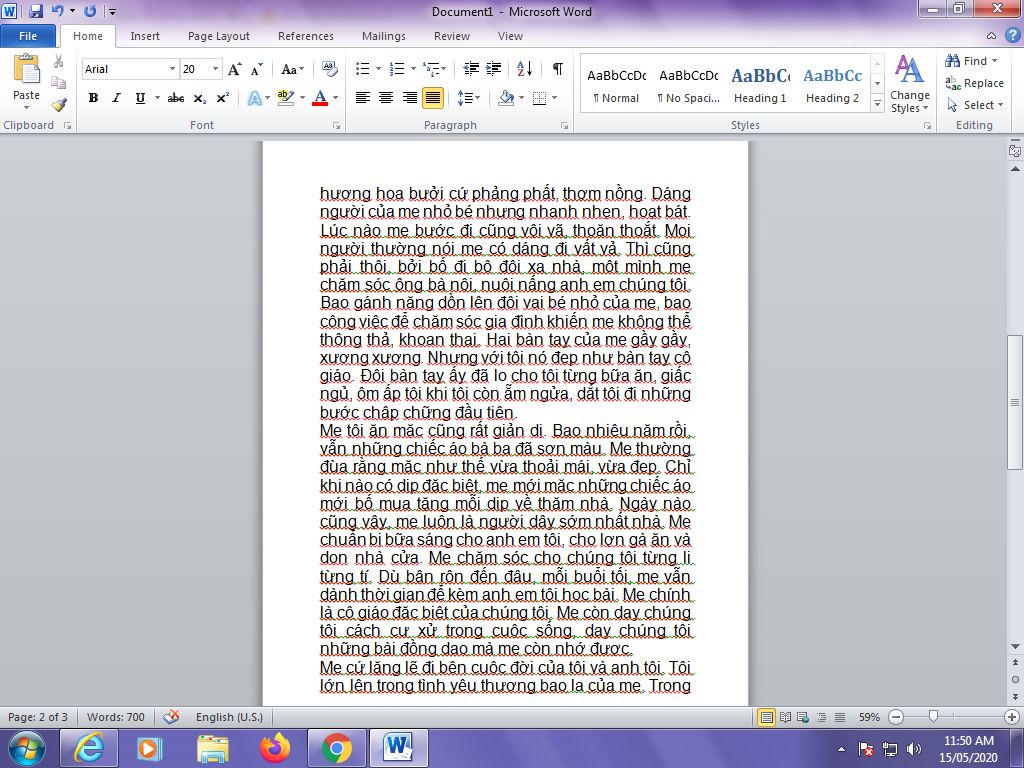Click the Sort A-Z icon

click(524, 69)
